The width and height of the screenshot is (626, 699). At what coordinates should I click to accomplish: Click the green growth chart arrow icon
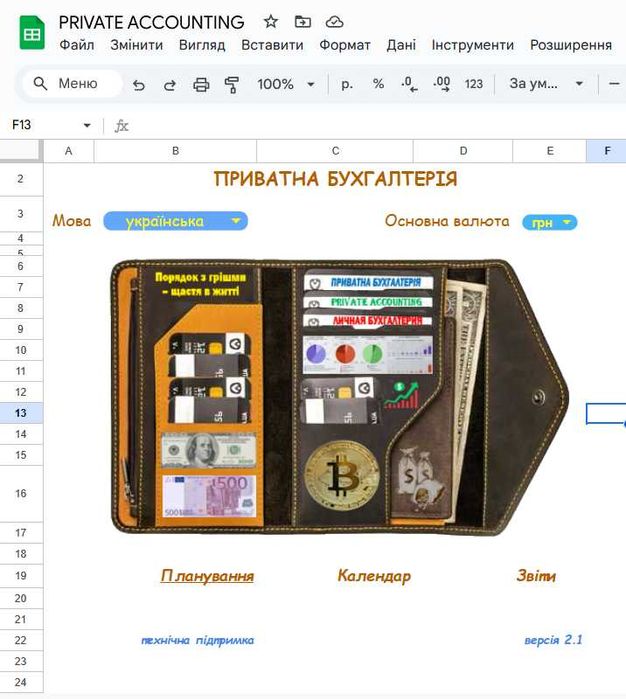coord(401,395)
